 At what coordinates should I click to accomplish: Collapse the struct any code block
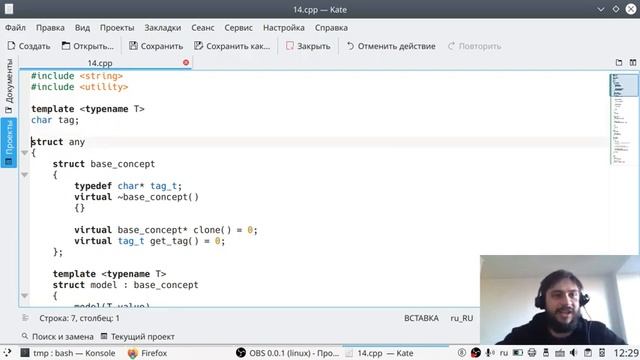pos(24,153)
